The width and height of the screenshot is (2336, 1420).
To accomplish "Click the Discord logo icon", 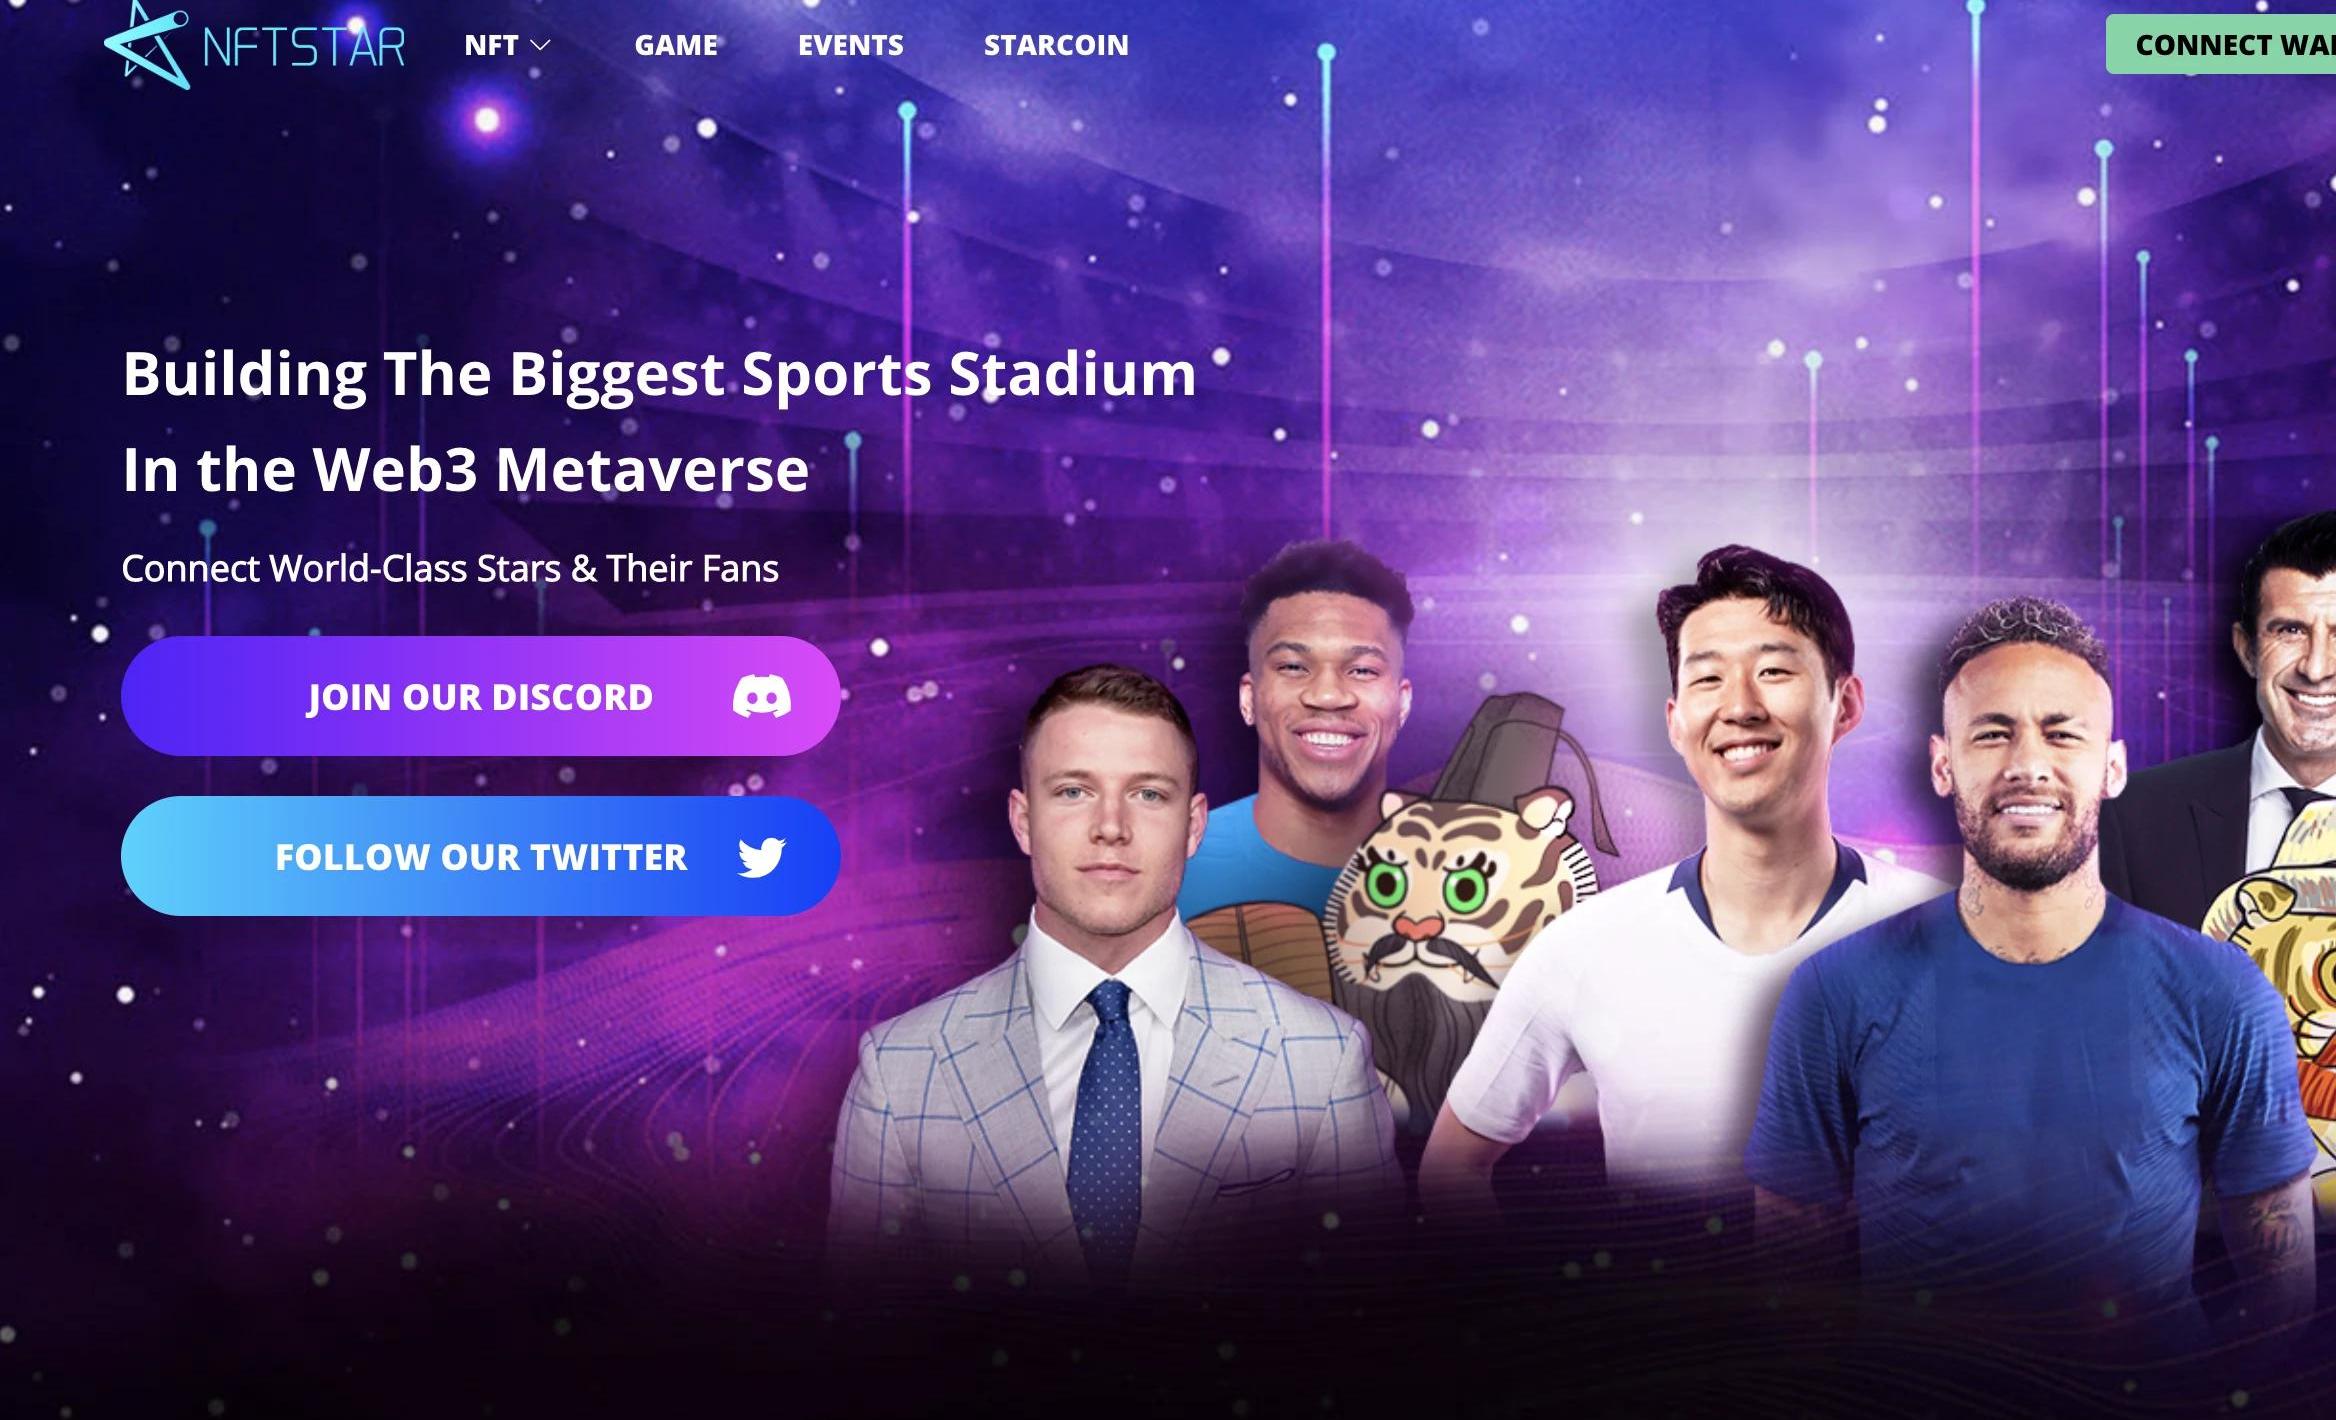I will click(x=762, y=696).
